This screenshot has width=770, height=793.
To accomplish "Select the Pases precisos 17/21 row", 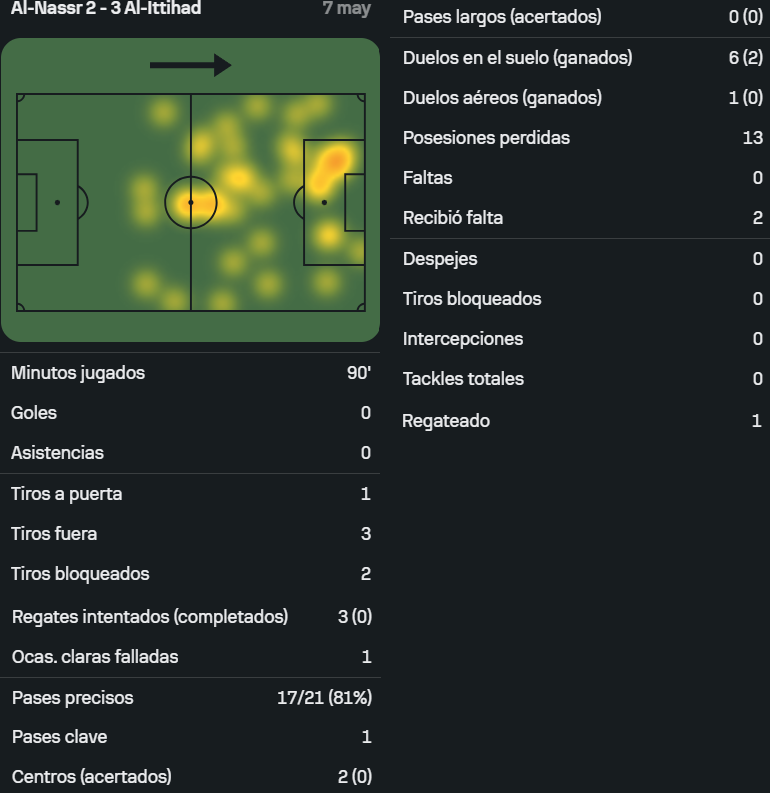I will 191,697.
